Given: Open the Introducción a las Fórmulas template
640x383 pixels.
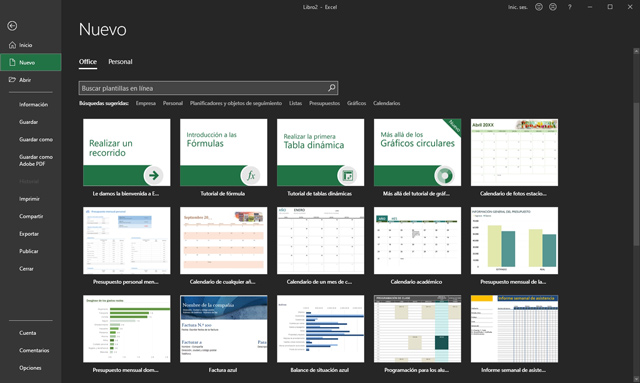Looking at the screenshot, I should [x=224, y=152].
